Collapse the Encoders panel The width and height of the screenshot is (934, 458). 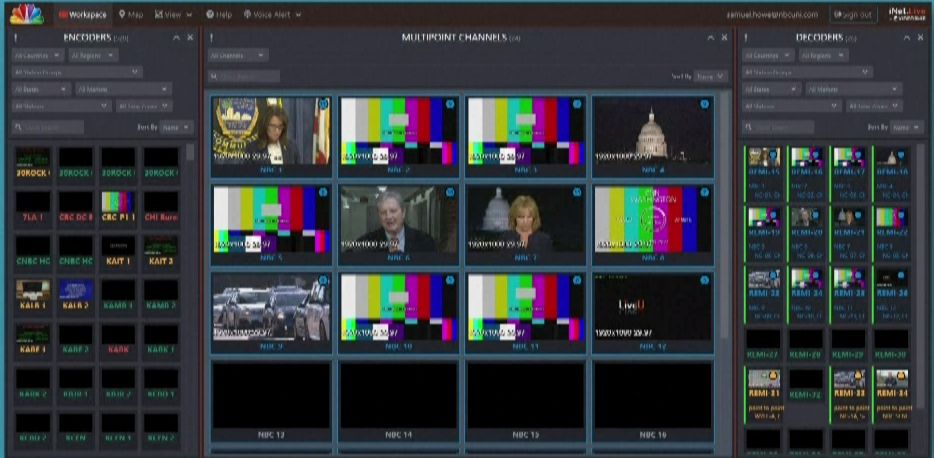point(176,38)
